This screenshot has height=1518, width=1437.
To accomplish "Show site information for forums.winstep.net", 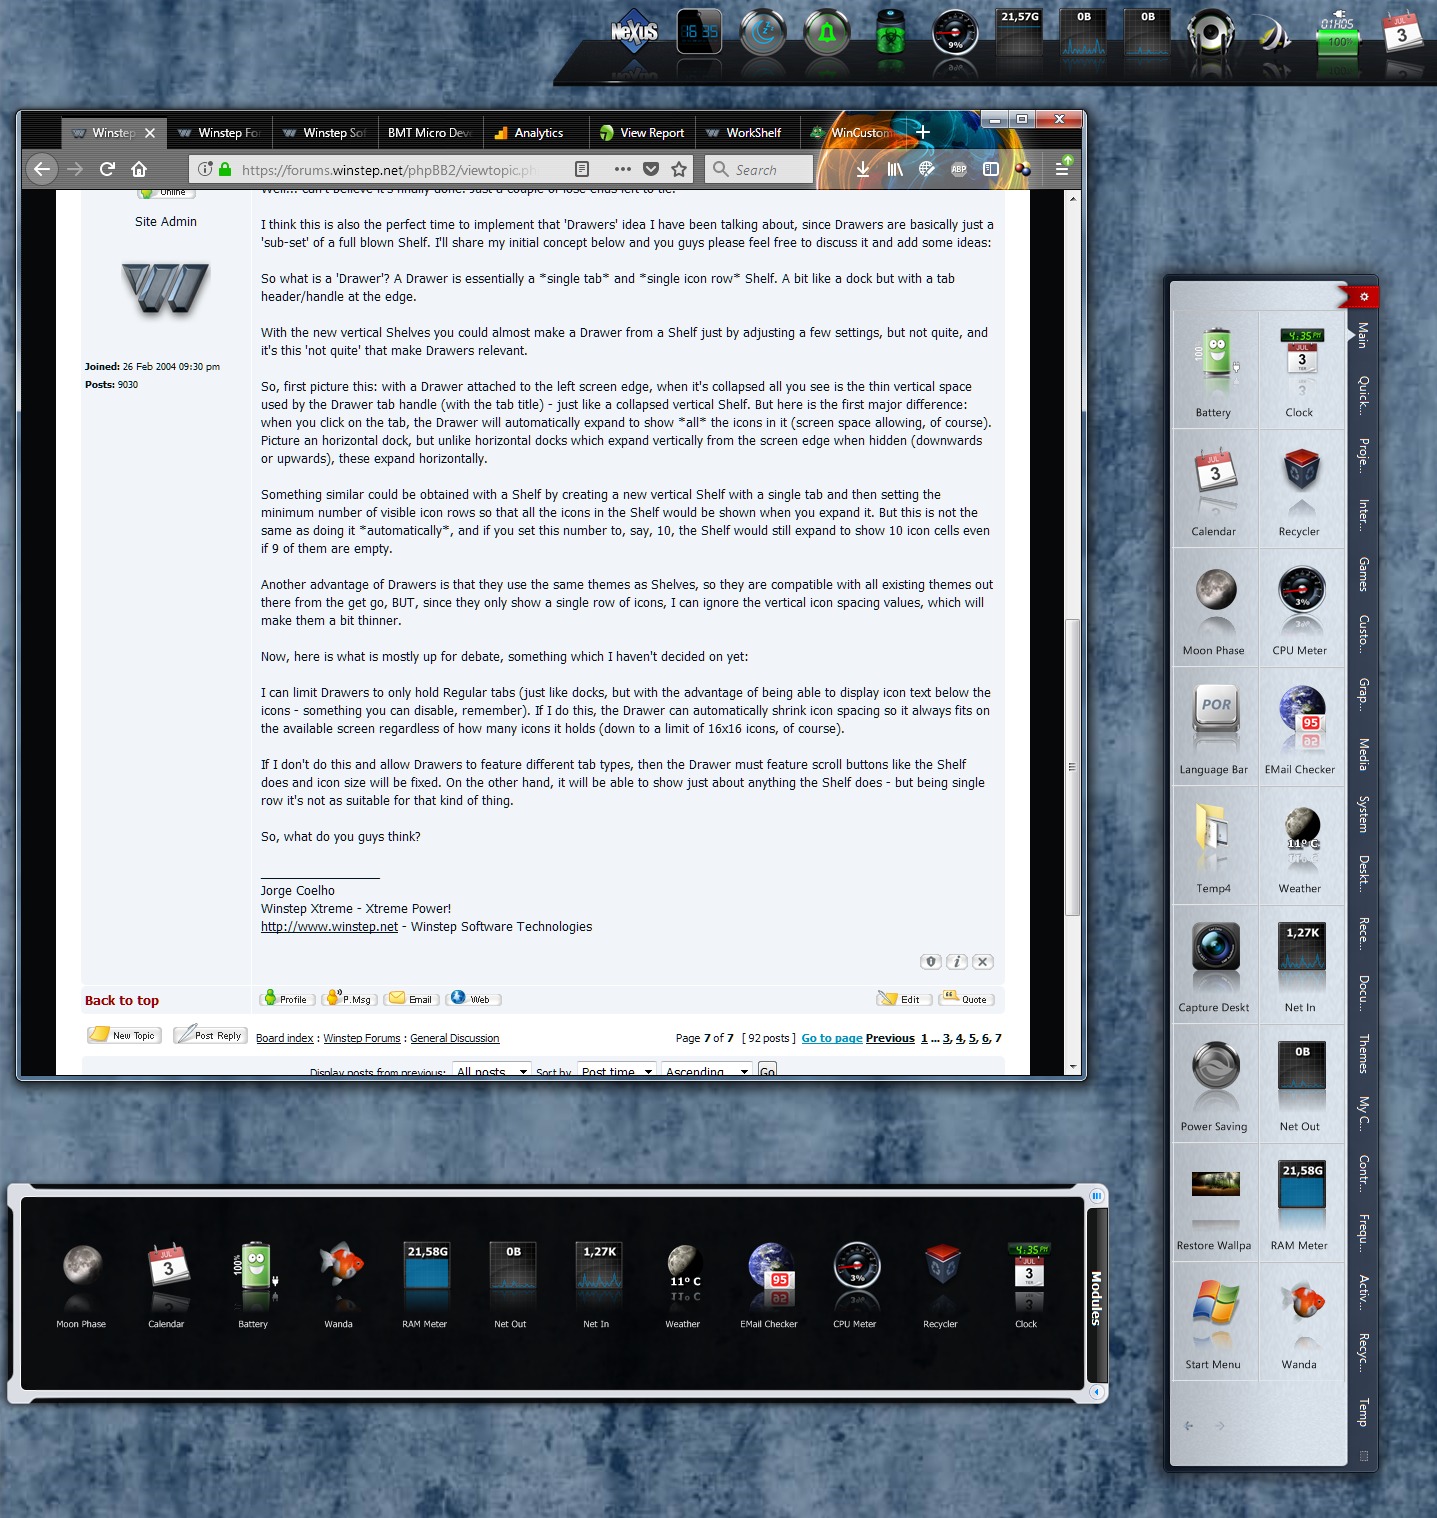I will coord(205,169).
